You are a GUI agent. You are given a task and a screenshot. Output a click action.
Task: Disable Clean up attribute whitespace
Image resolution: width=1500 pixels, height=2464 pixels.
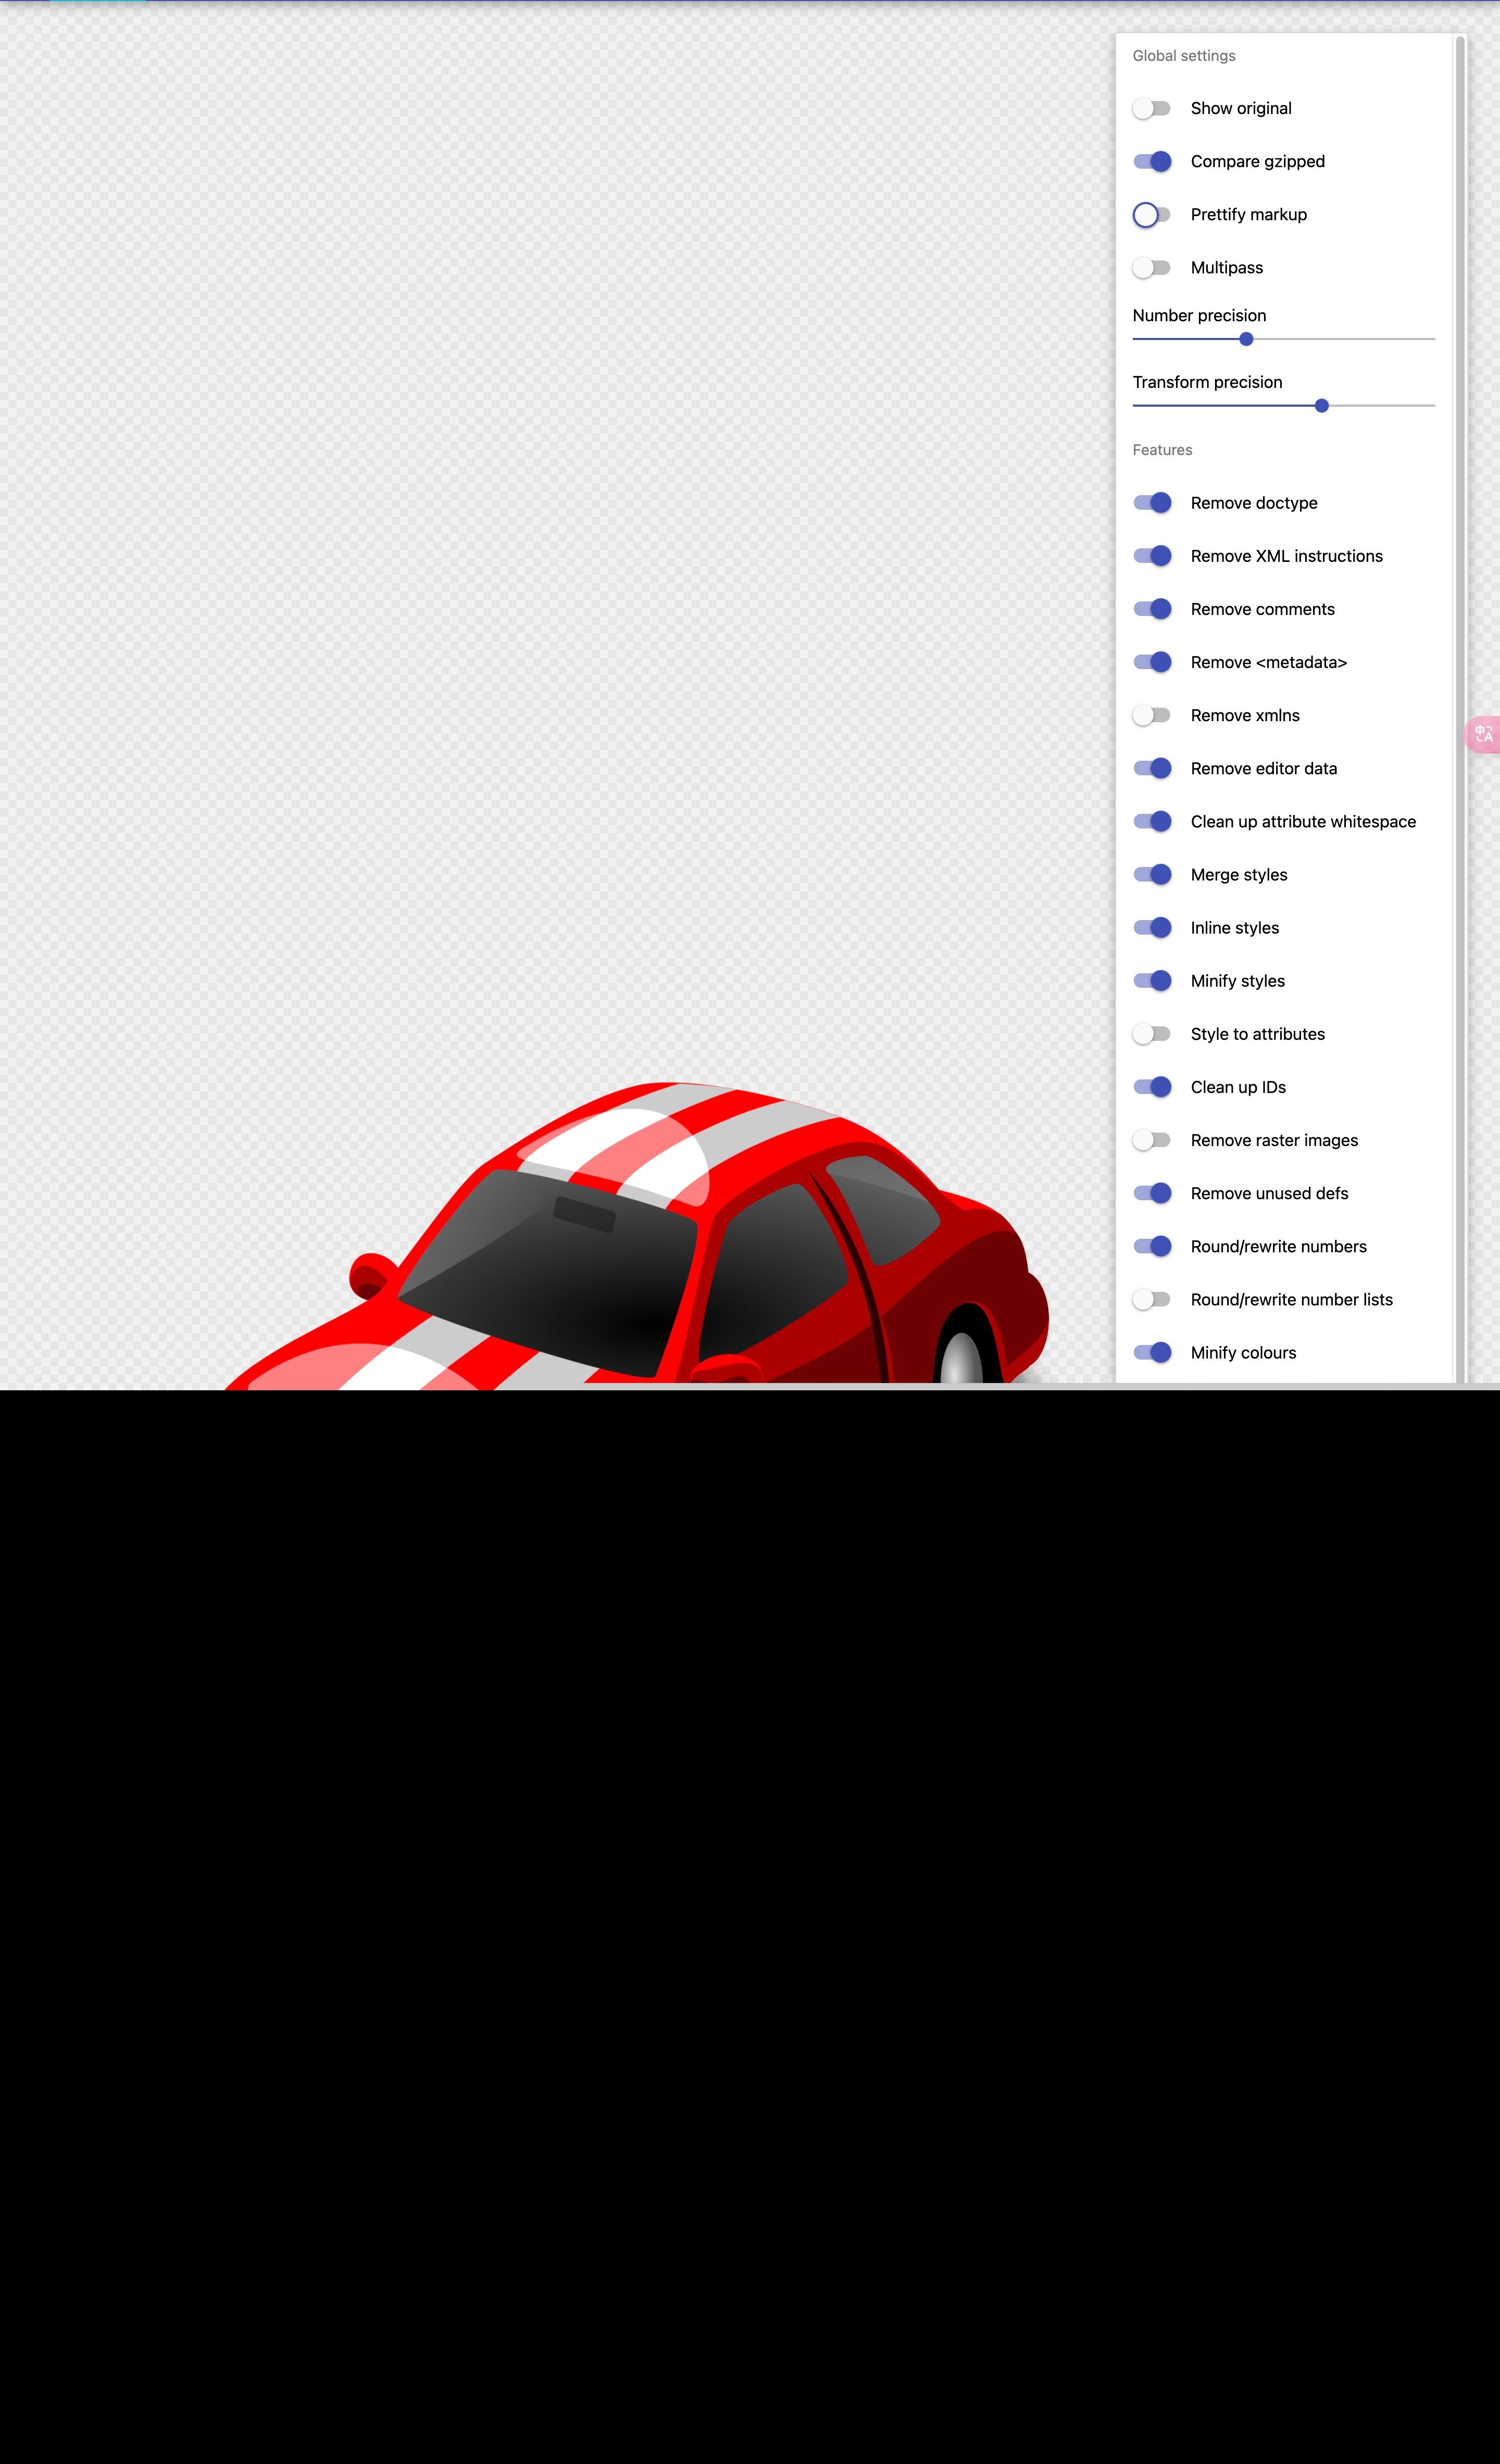pos(1151,822)
